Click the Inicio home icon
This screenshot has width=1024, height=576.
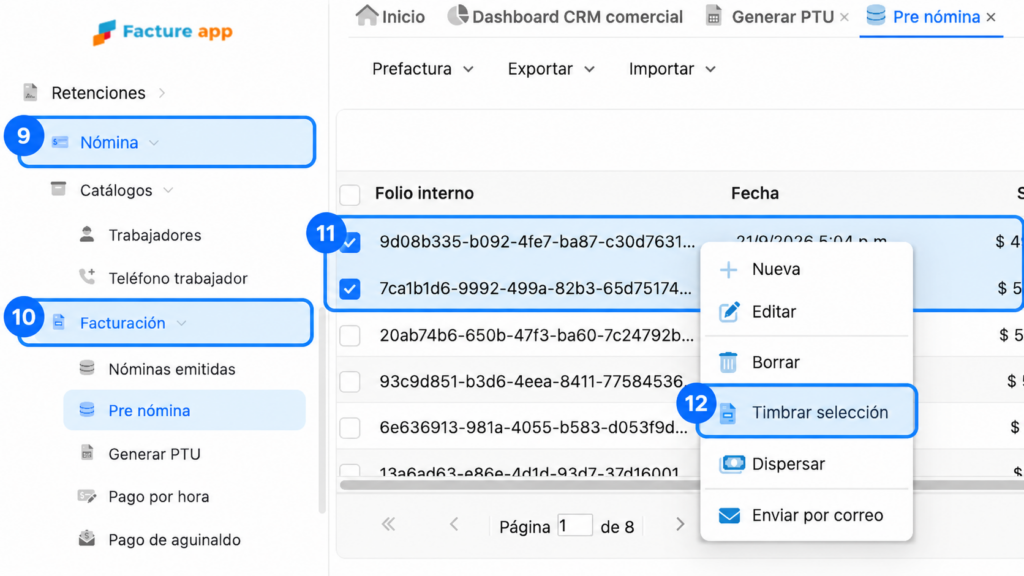pos(367,15)
